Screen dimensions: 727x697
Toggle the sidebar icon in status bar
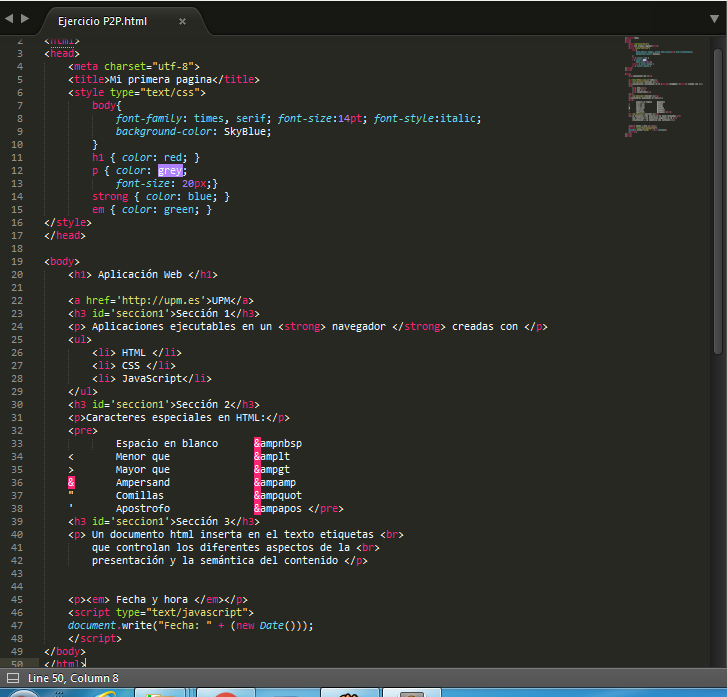[11, 678]
